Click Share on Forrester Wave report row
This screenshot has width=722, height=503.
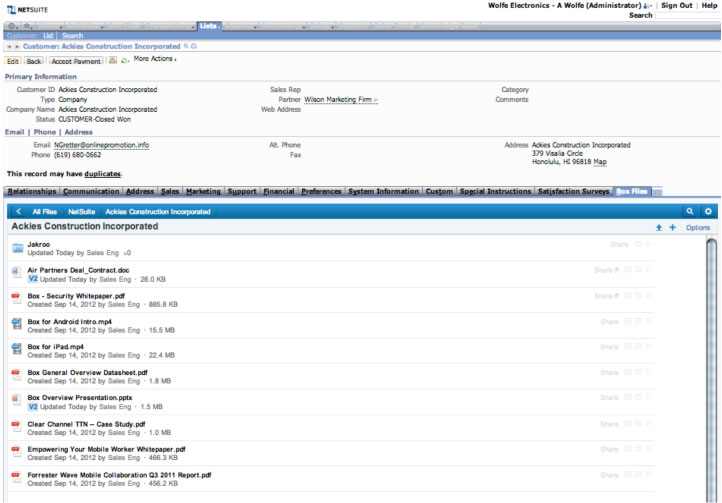tap(609, 475)
